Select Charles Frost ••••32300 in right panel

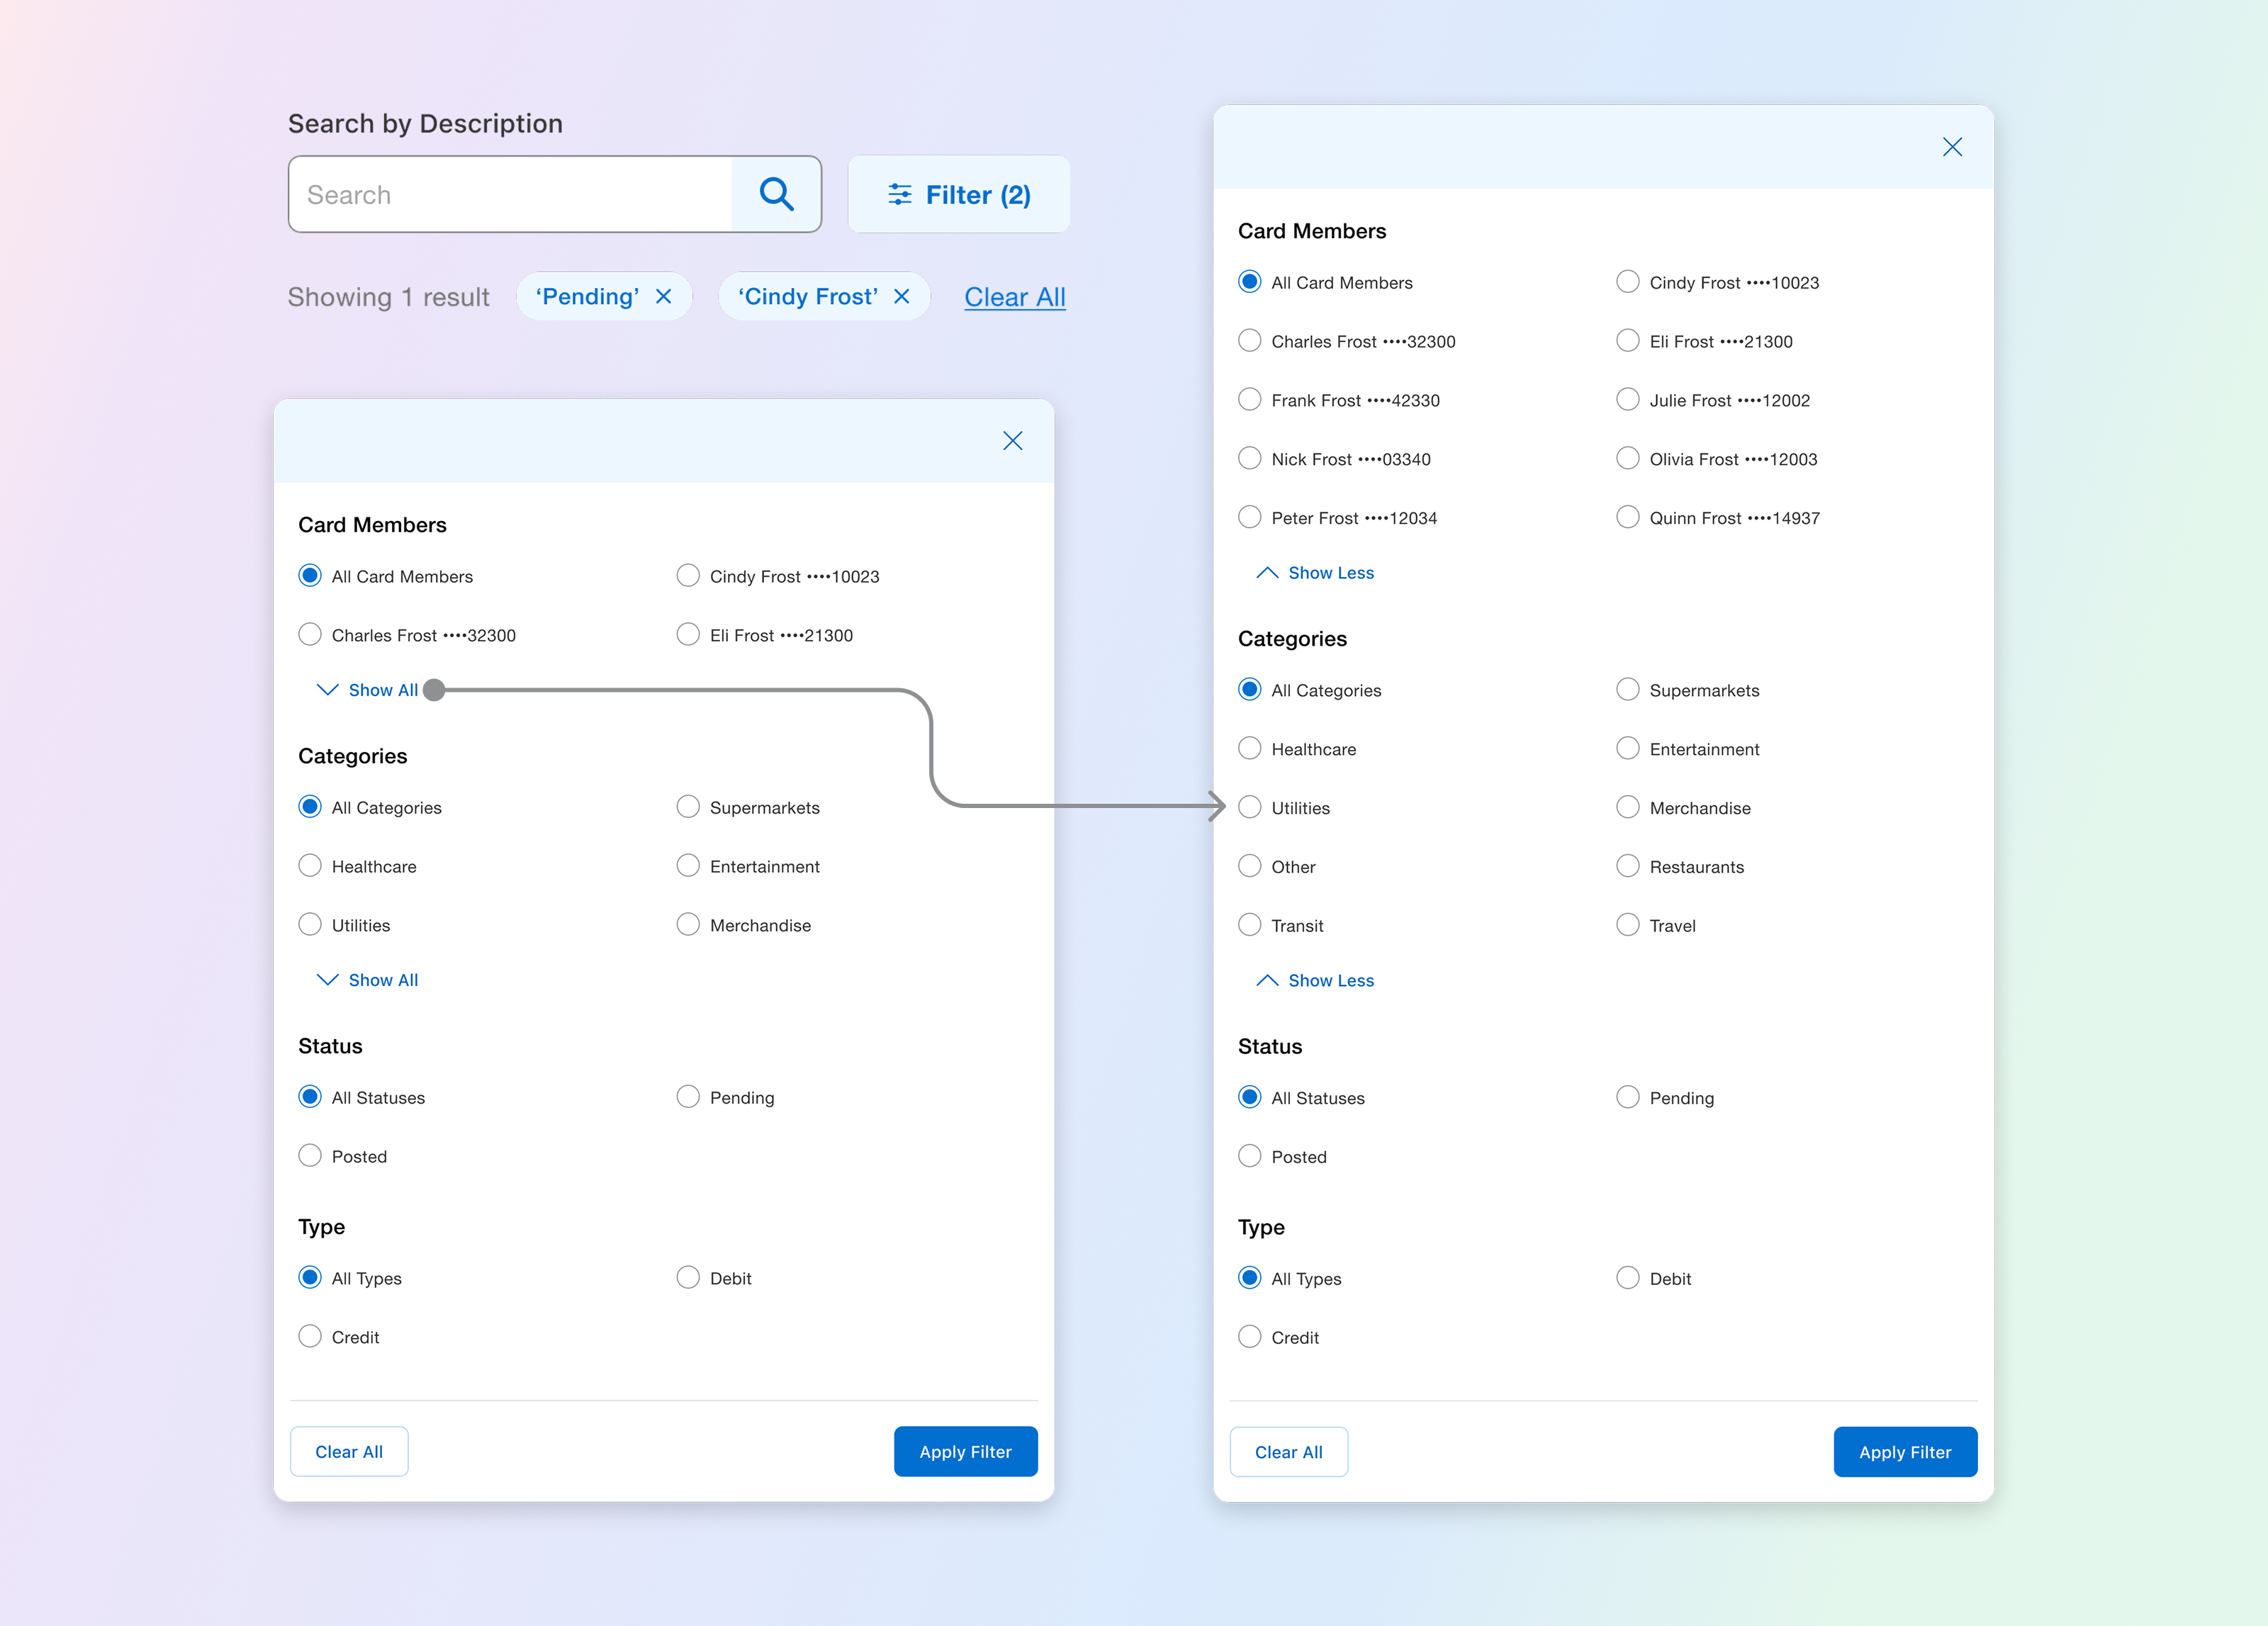click(1250, 341)
